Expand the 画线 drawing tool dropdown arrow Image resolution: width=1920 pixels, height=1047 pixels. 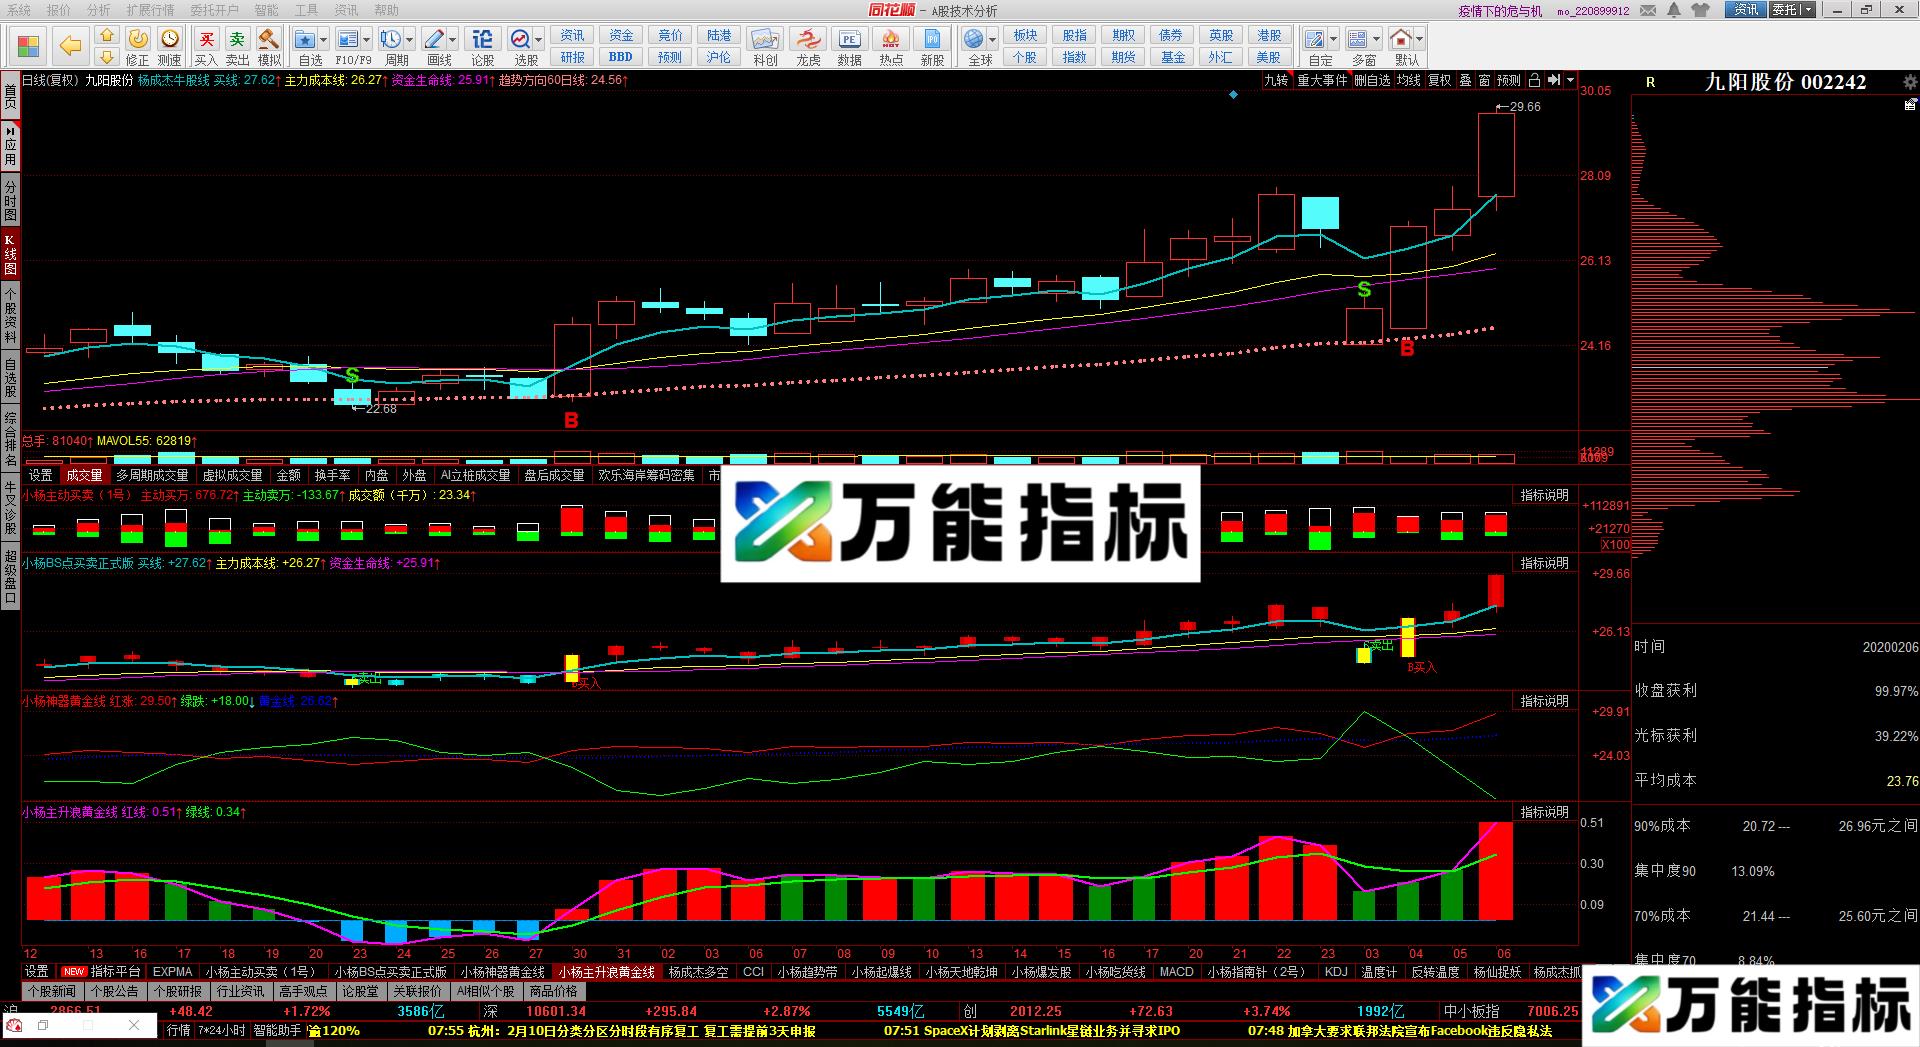coord(453,40)
